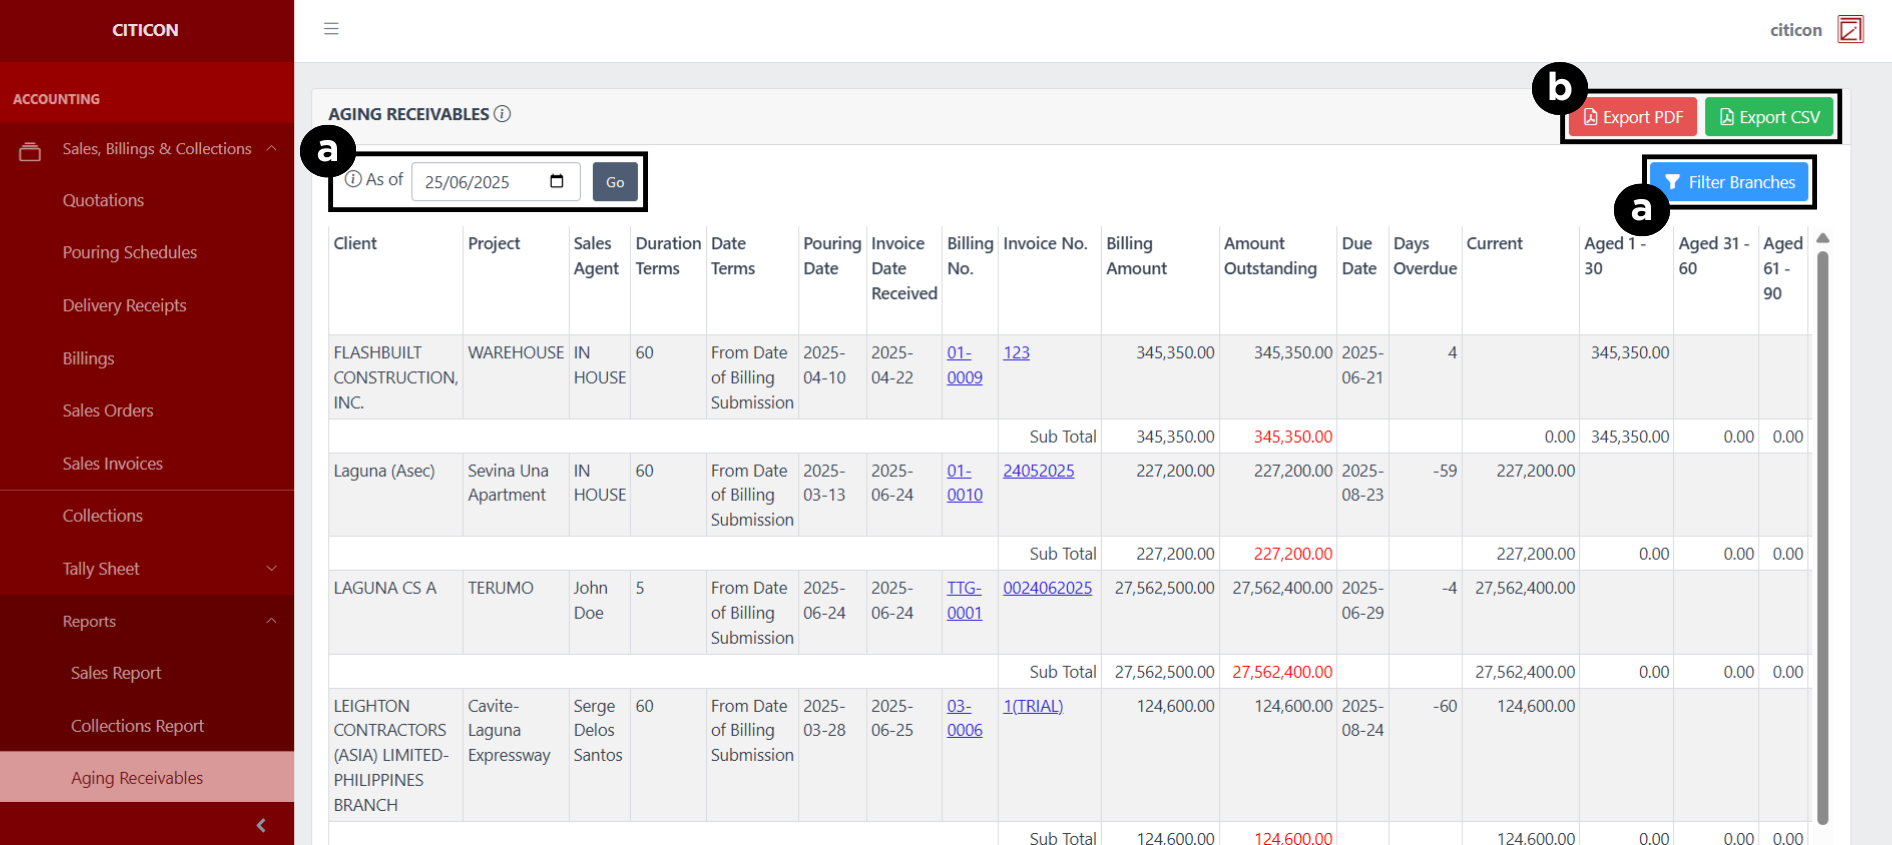Click the red 27,562,400.00 subtotal amount
The width and height of the screenshot is (1892, 845).
click(x=1282, y=672)
